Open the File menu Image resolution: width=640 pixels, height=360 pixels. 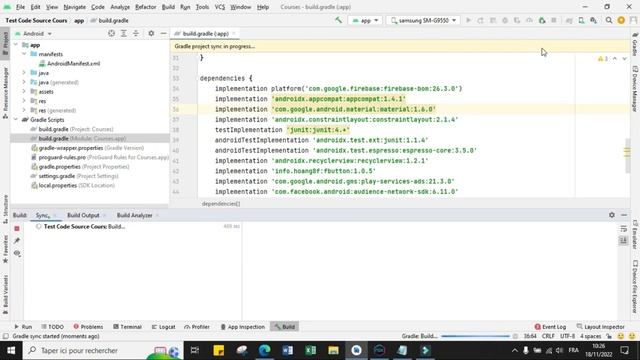coord(20,7)
